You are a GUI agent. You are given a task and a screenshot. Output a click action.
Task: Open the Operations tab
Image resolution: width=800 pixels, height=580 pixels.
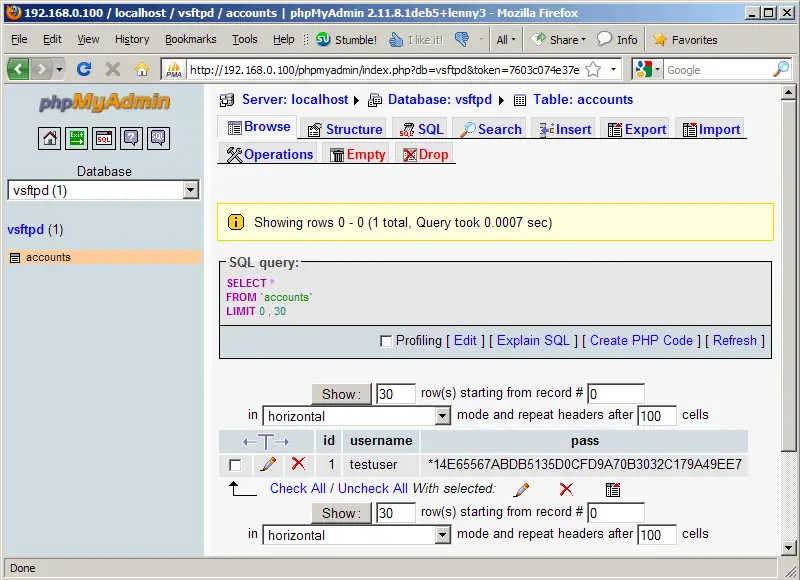269,155
